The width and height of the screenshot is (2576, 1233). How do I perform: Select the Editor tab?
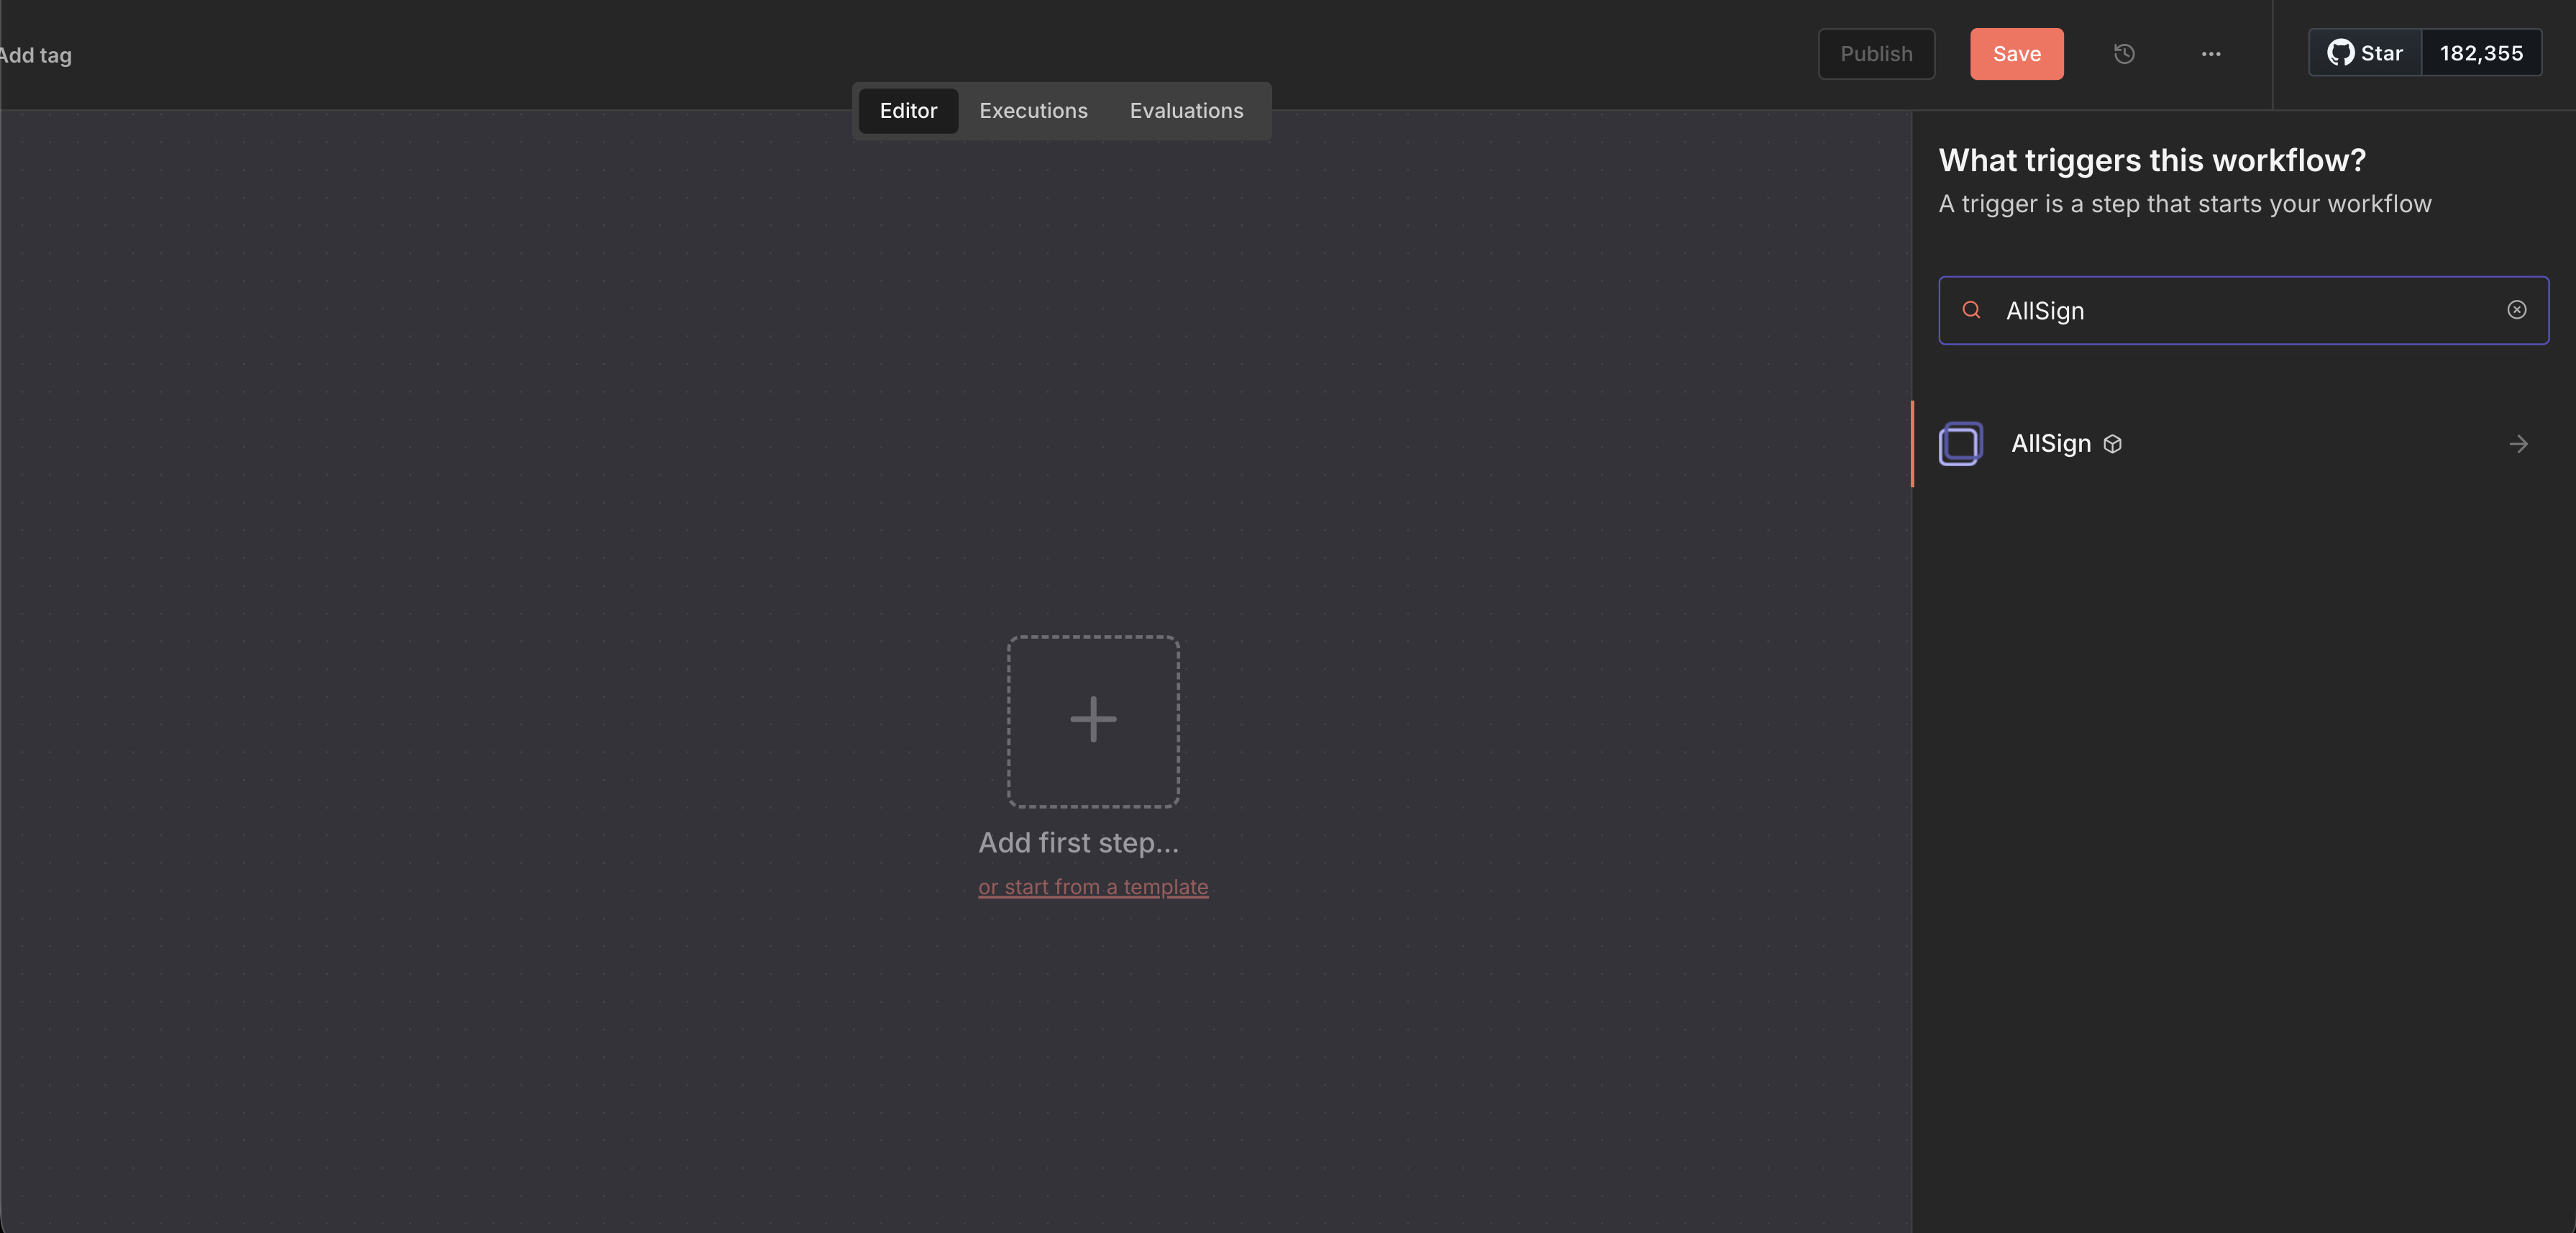click(908, 110)
